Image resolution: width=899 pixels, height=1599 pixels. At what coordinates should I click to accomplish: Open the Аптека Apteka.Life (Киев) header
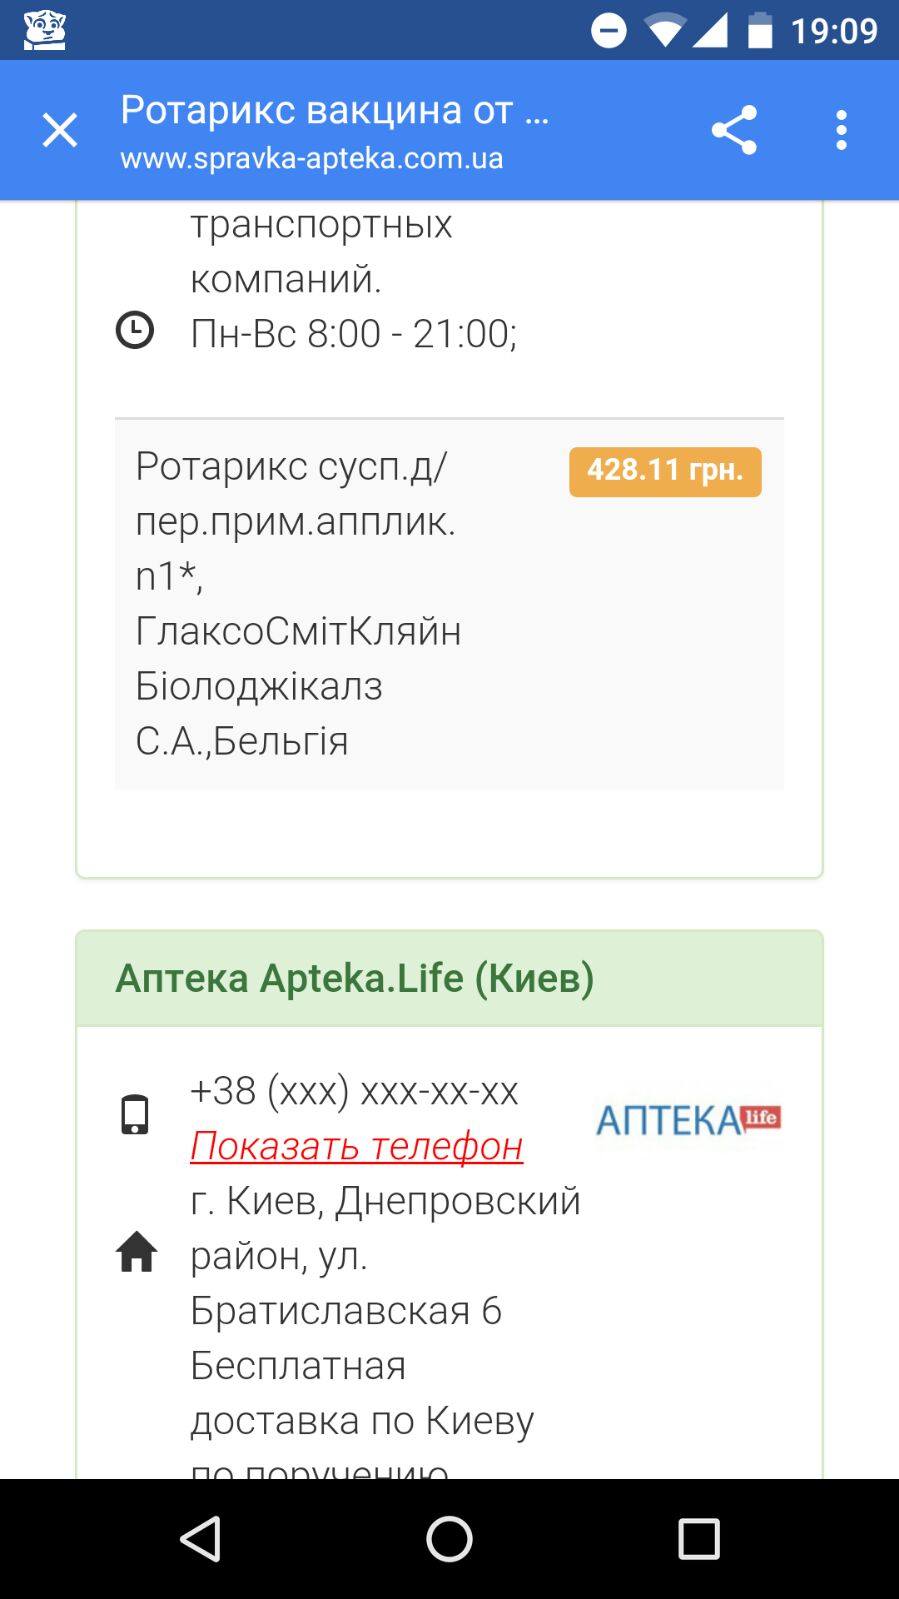(355, 978)
